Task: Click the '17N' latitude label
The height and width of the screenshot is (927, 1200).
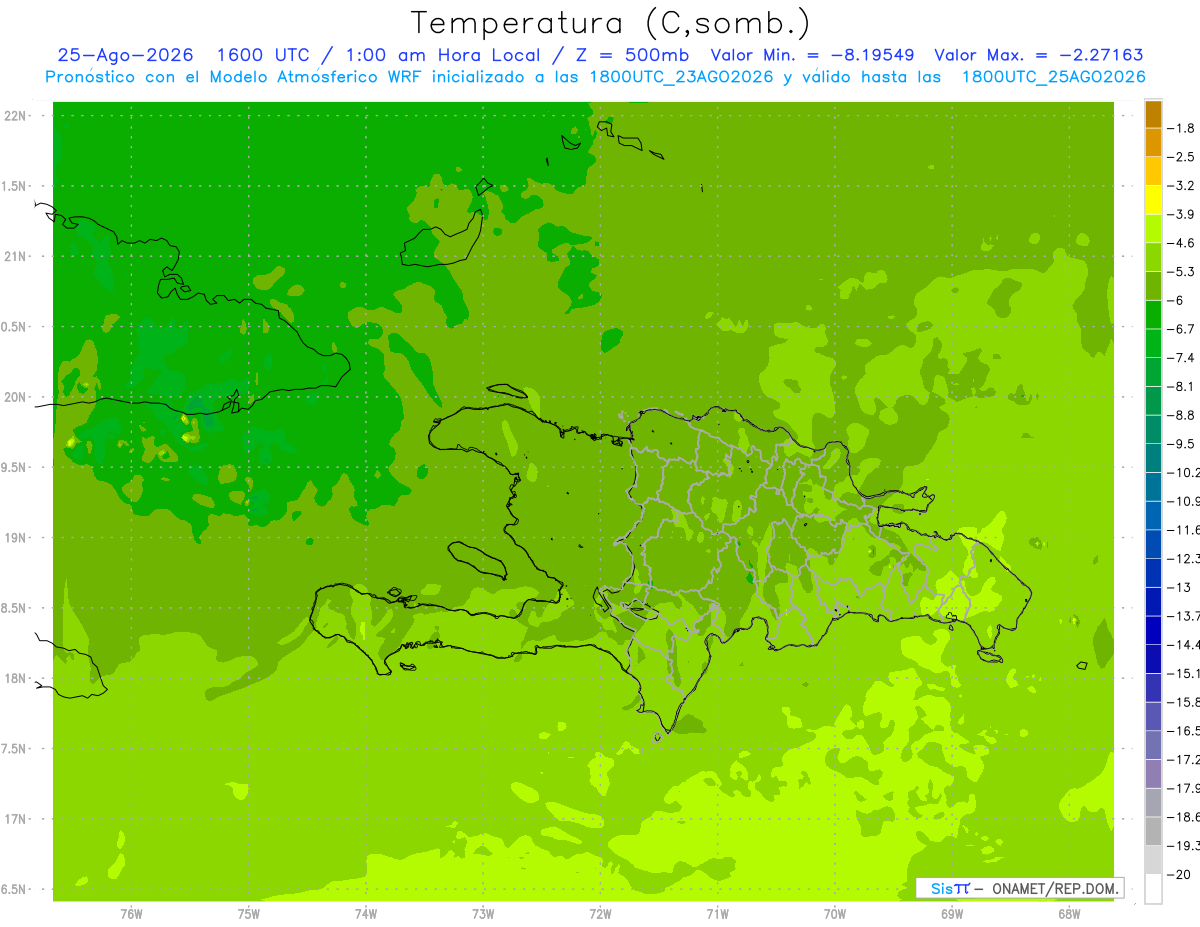Action: click(15, 819)
